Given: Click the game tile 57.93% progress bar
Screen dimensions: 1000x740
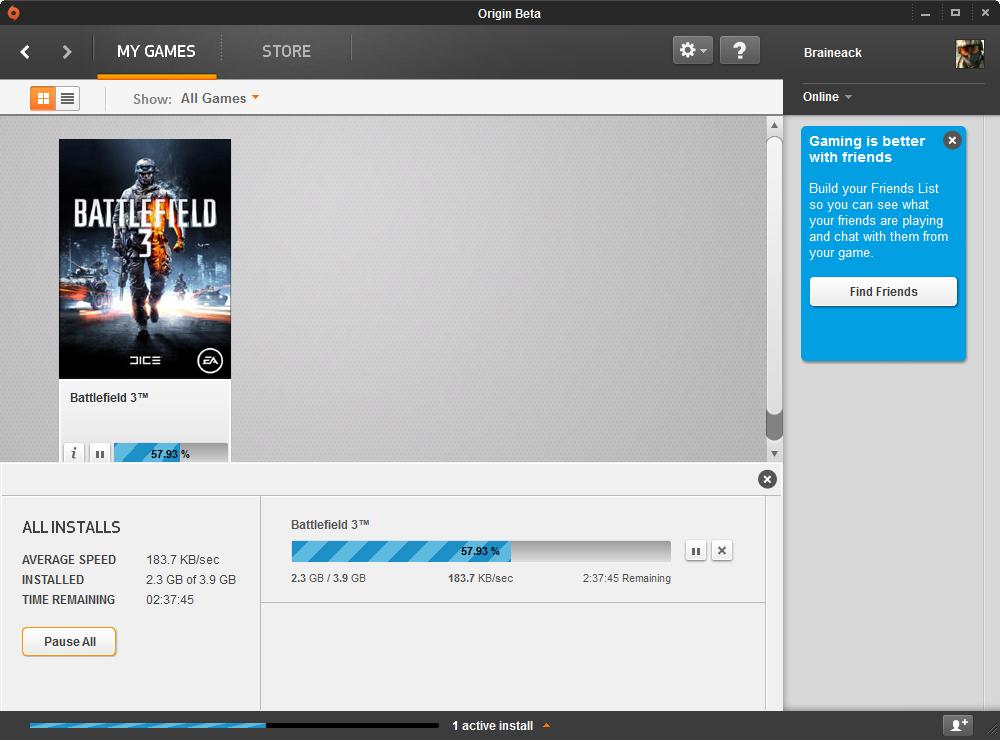Looking at the screenshot, I should [170, 453].
